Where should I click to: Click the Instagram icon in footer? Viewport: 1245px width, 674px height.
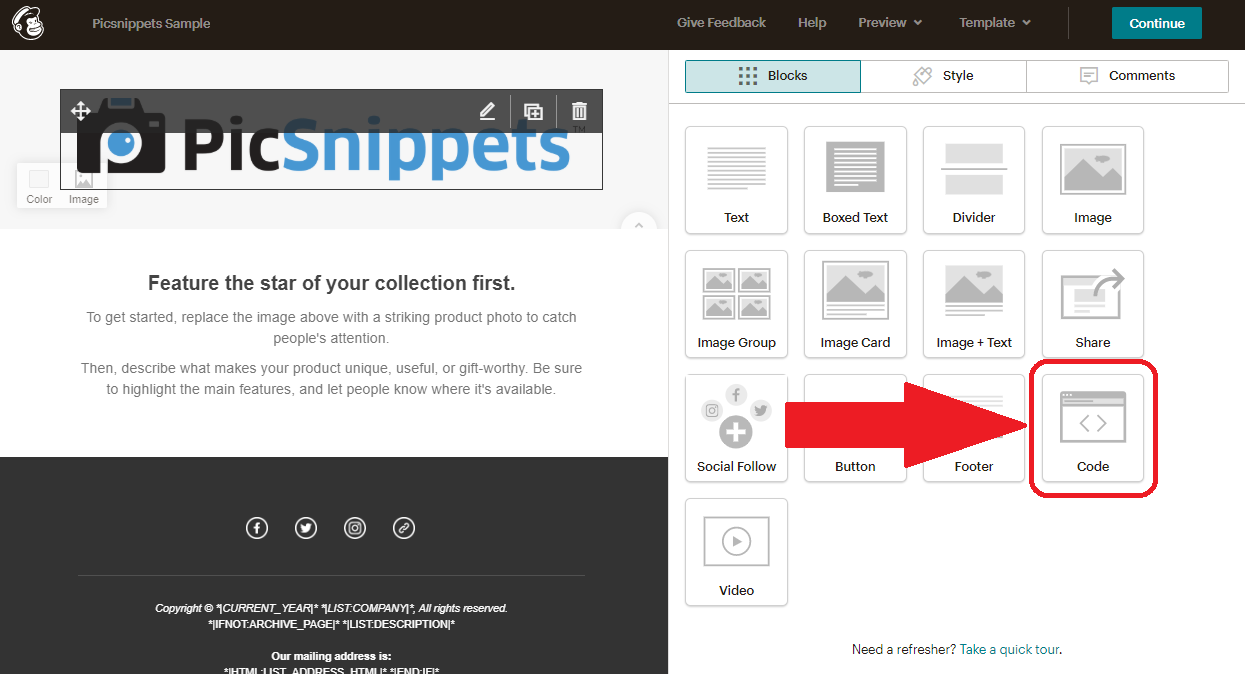[355, 528]
